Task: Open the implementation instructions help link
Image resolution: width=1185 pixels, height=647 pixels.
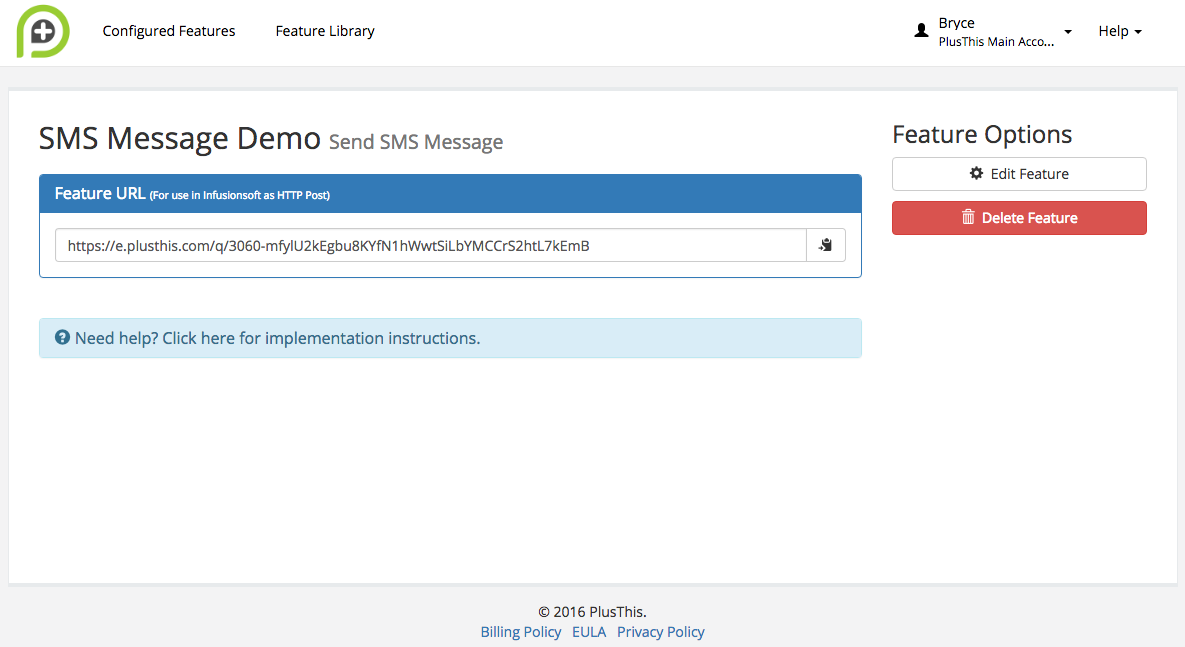Action: point(277,338)
